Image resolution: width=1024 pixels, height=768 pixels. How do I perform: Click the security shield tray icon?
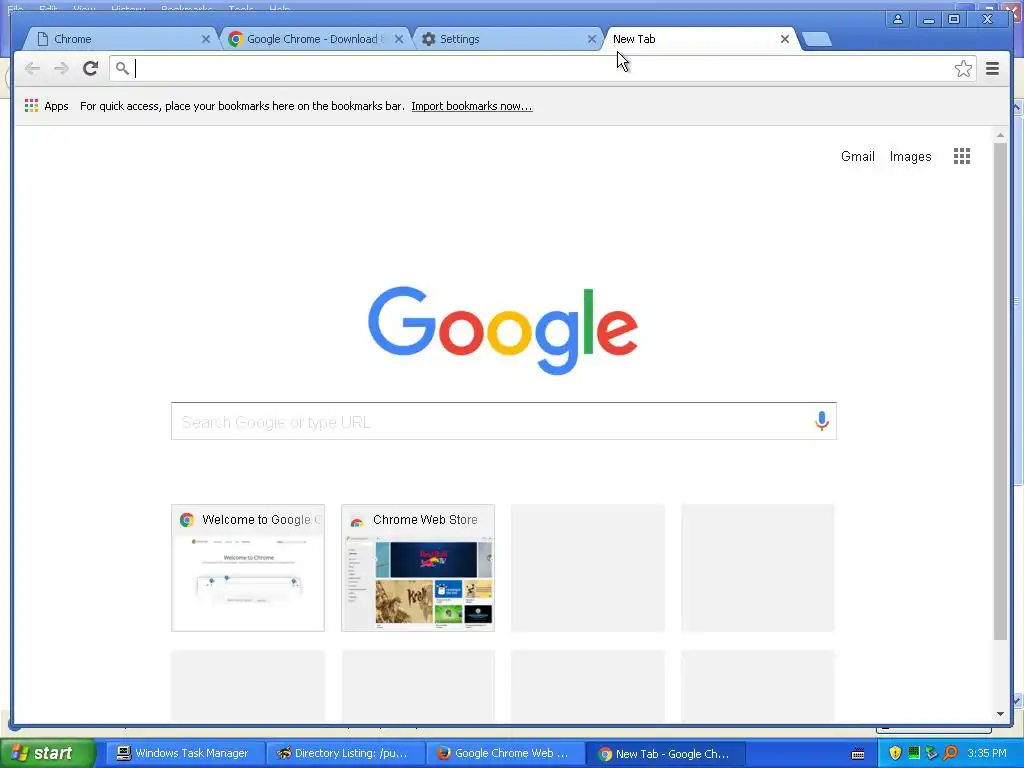(x=895, y=753)
